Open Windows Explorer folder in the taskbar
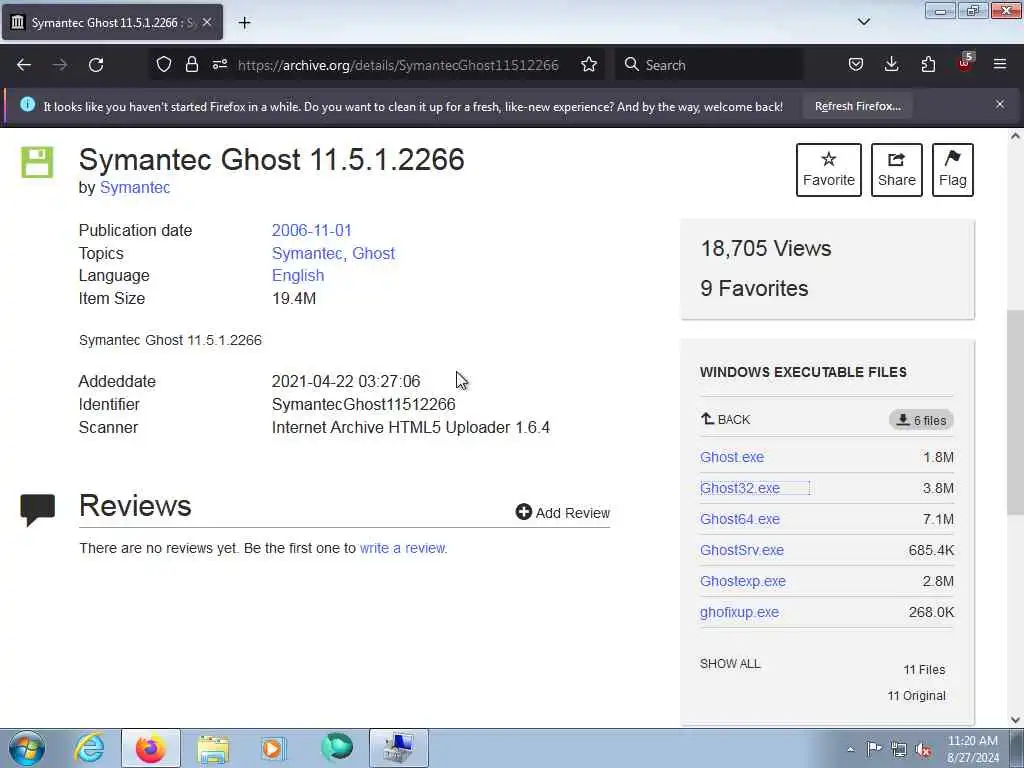The height and width of the screenshot is (768, 1024). (x=213, y=748)
